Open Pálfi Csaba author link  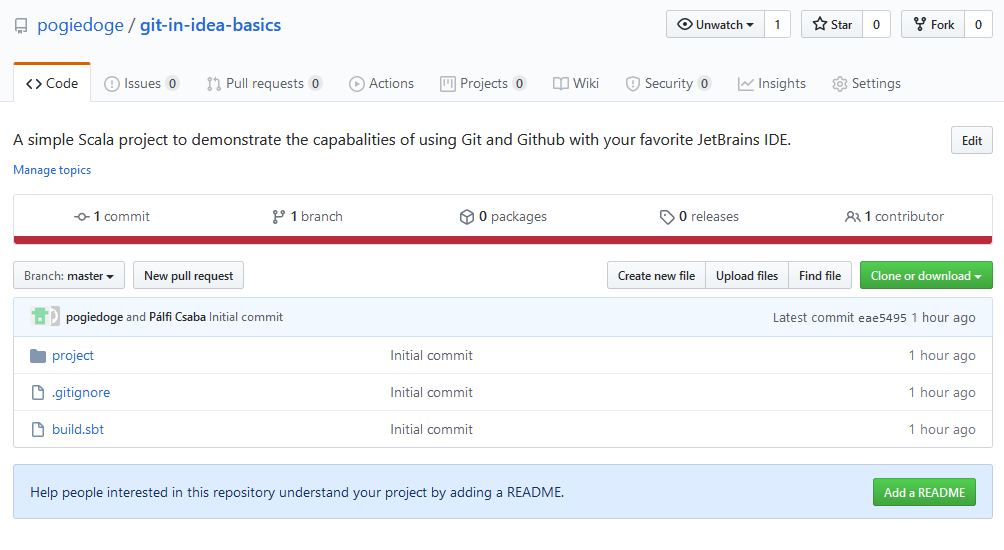pyautogui.click(x=177, y=317)
